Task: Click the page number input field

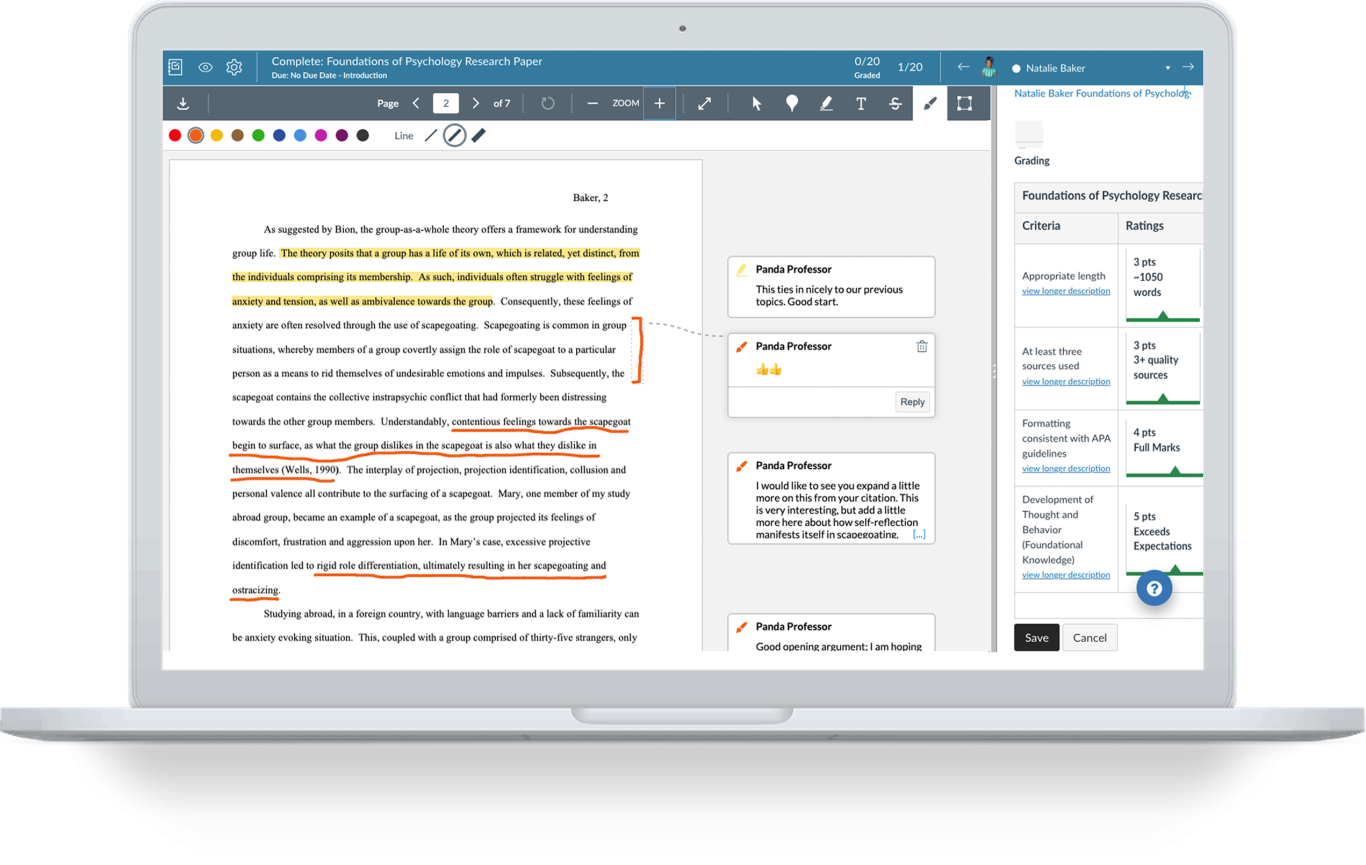Action: 445,103
